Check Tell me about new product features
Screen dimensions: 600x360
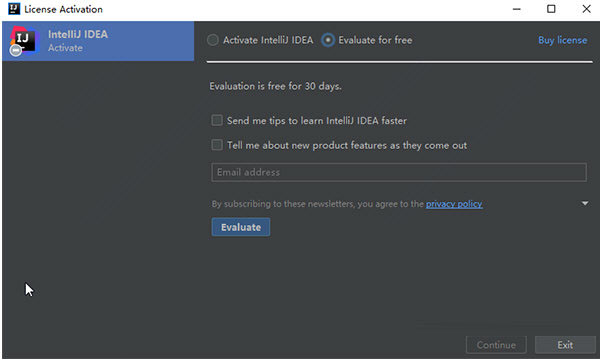coord(217,145)
